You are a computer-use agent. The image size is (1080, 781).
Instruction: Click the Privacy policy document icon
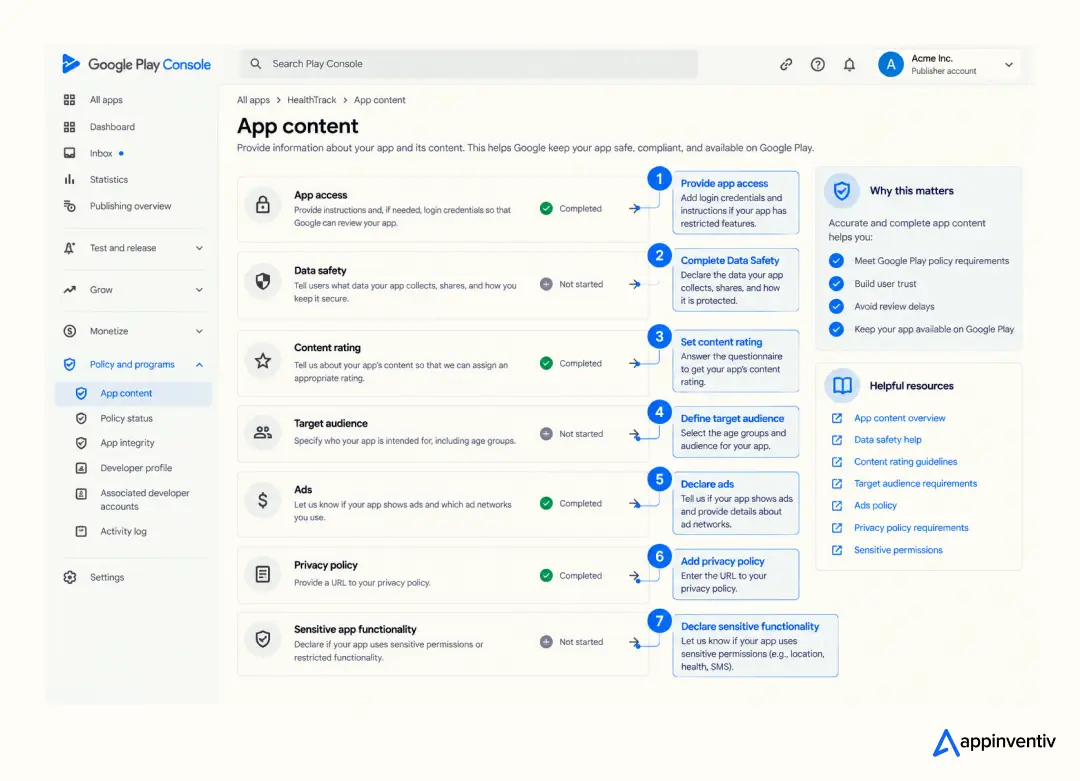click(262, 574)
